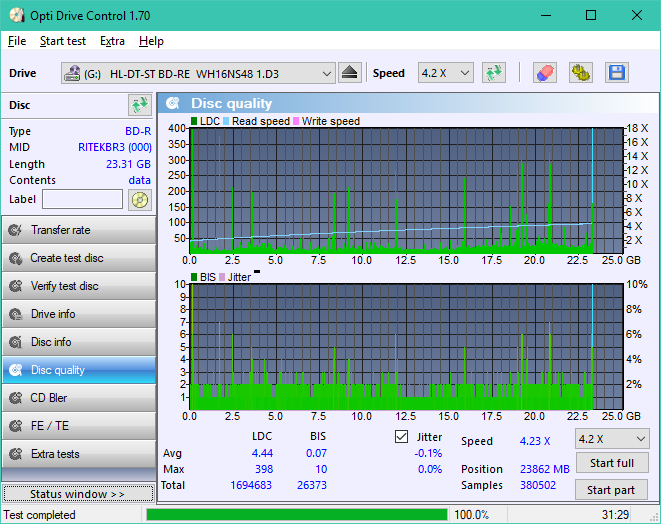661x524 pixels.
Task: Open the Start test menu
Action: click(62, 41)
